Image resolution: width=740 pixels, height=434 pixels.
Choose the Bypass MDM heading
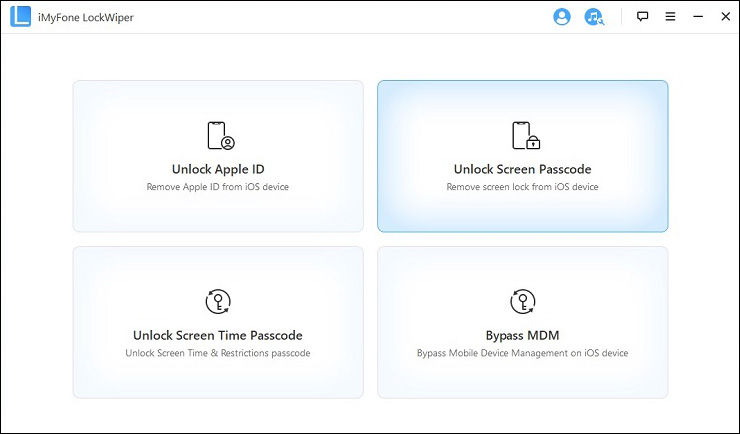(522, 335)
